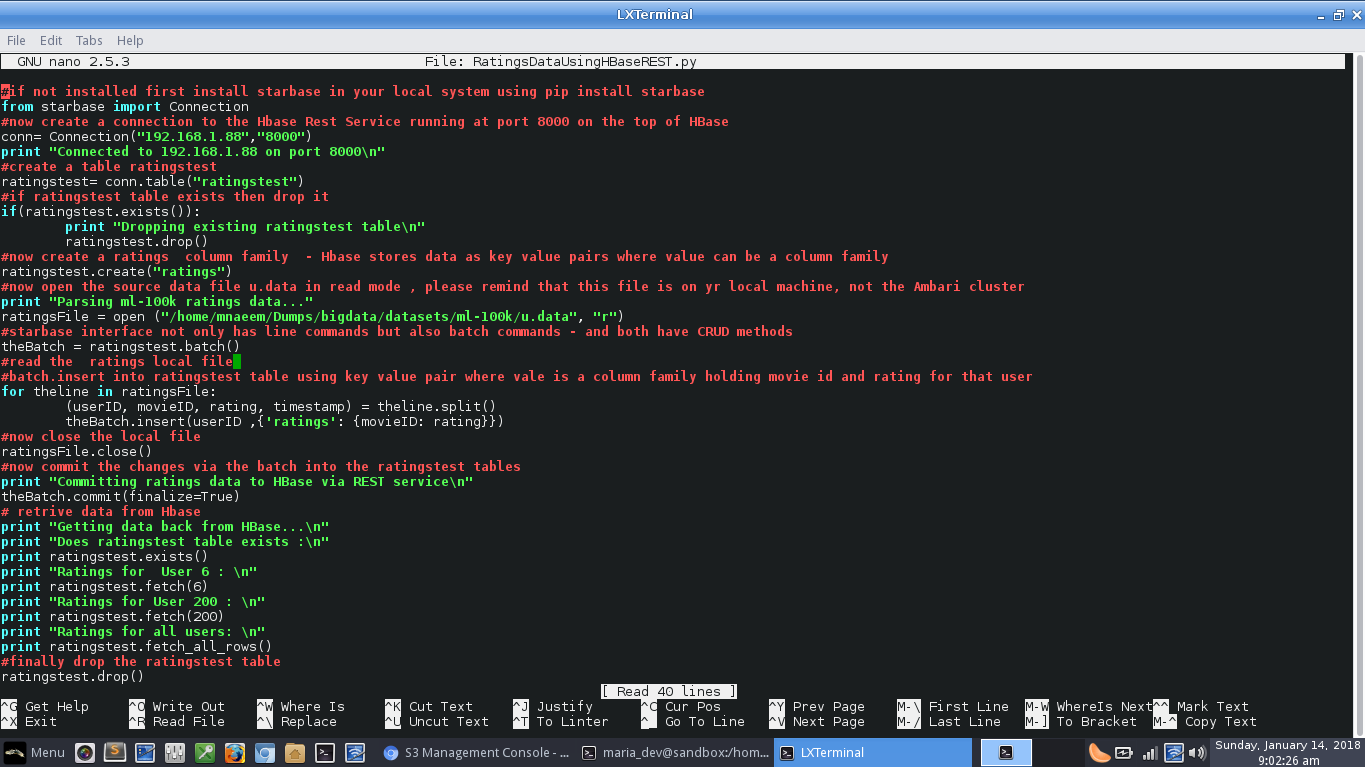Switch to maria_dev@sandbox terminal window
This screenshot has width=1365, height=767.
click(676, 752)
